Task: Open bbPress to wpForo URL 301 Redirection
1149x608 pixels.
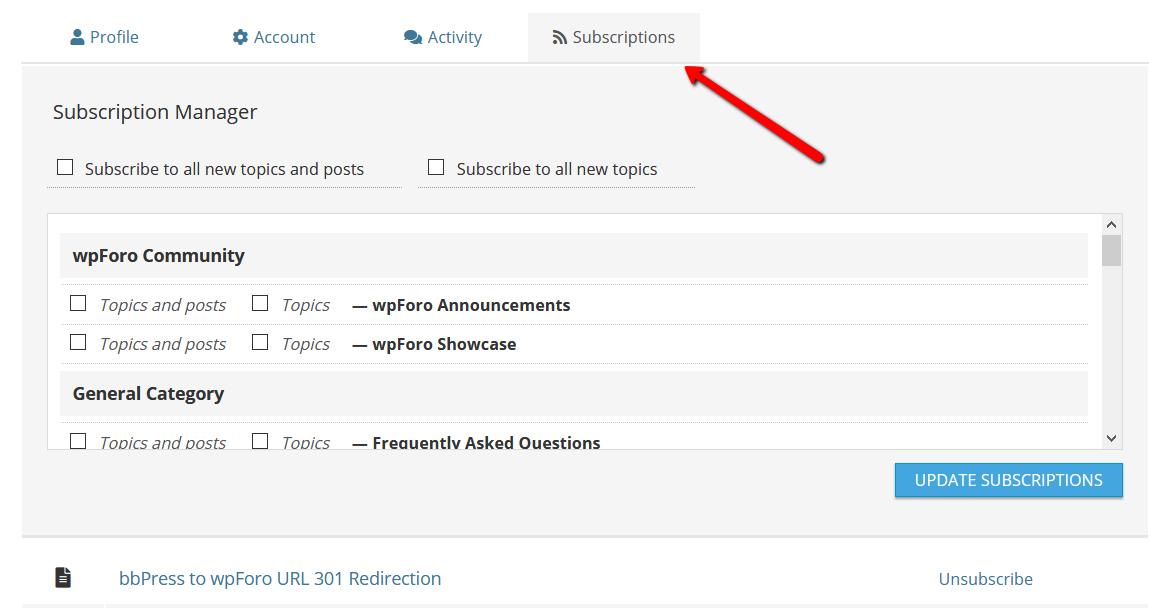Action: [280, 578]
